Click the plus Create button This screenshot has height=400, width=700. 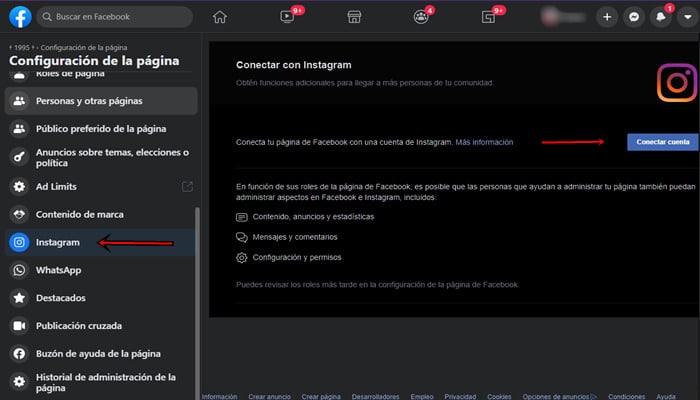click(607, 17)
